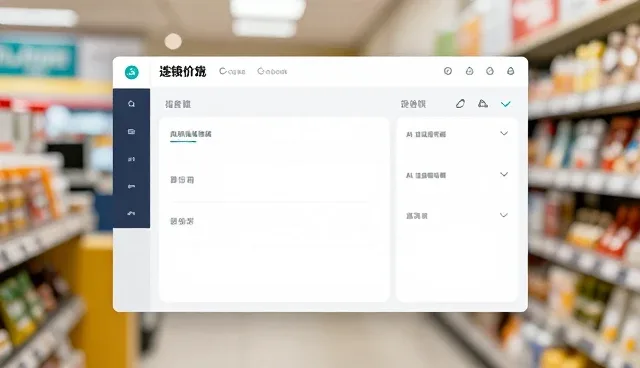Click the third row label in the left panel
The width and height of the screenshot is (640, 368).
point(182,222)
